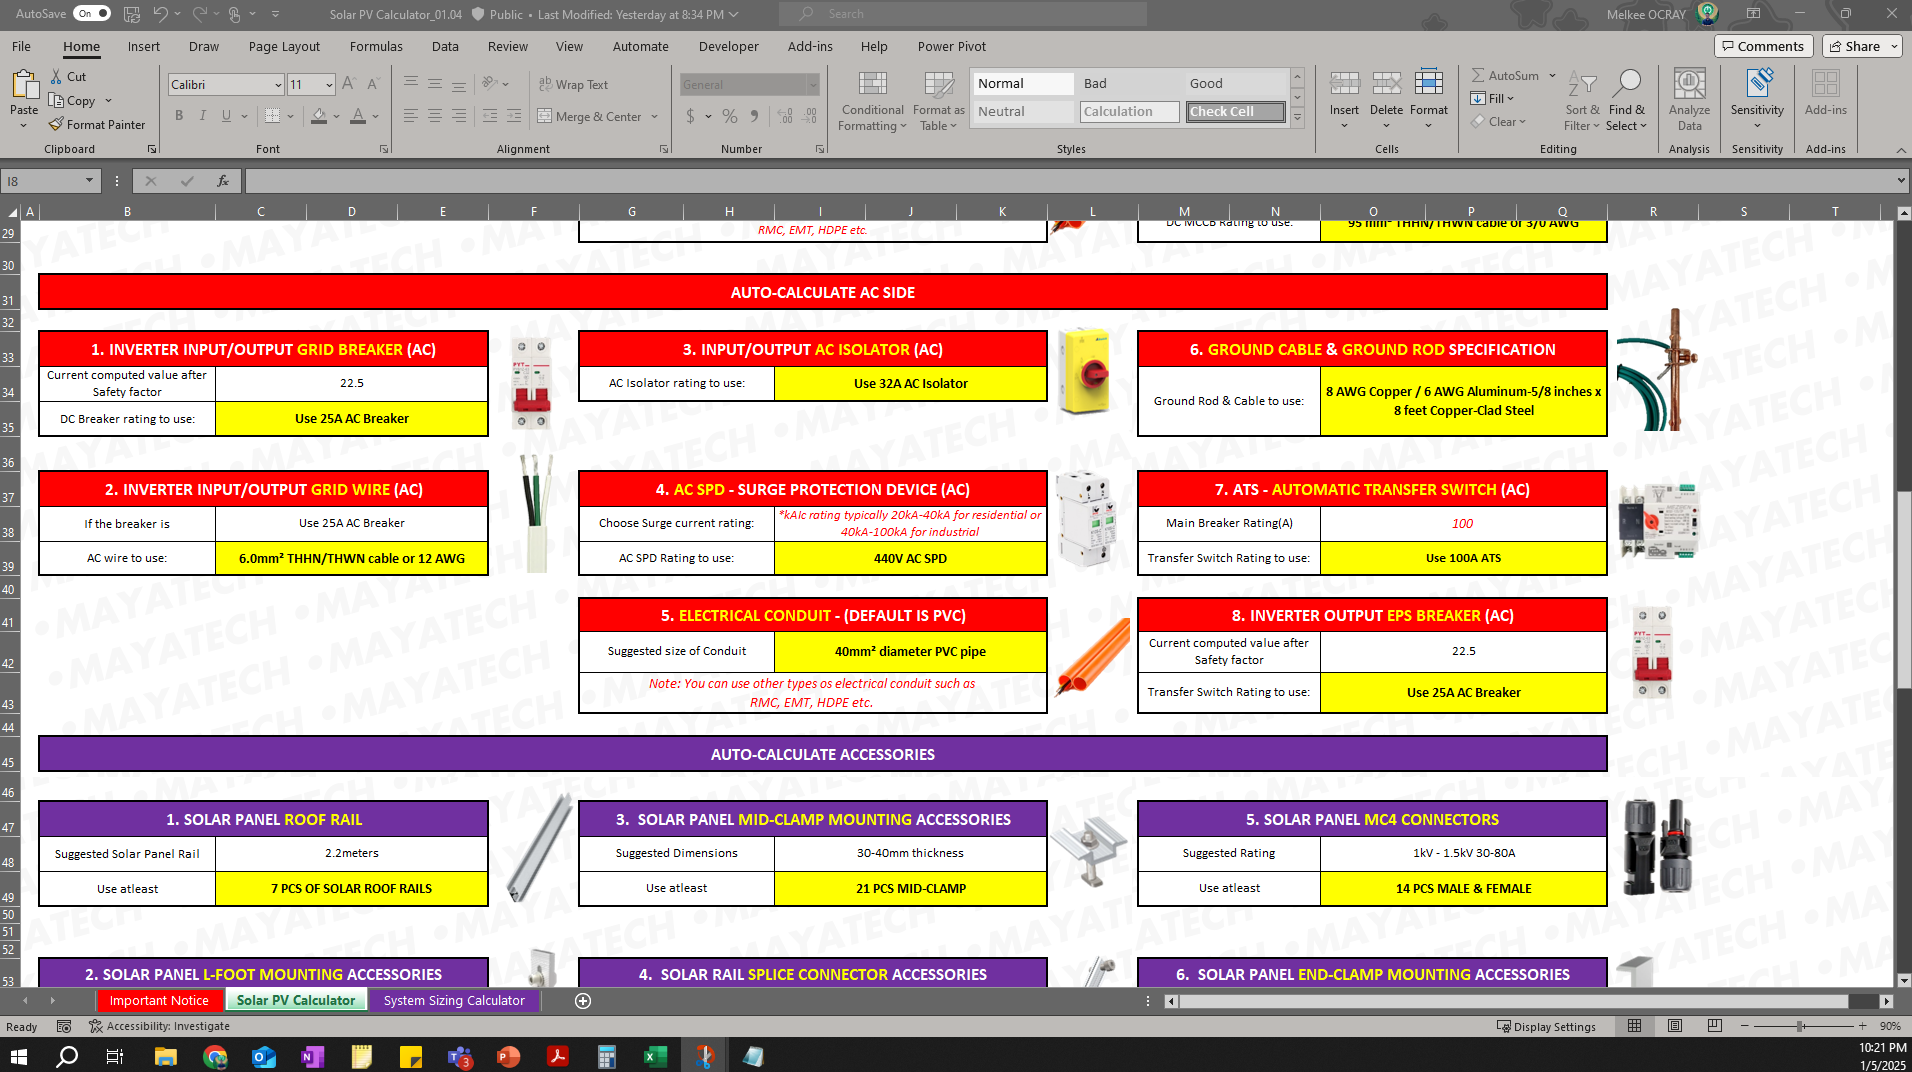Click Increase Decimal in the Number group

pos(784,116)
